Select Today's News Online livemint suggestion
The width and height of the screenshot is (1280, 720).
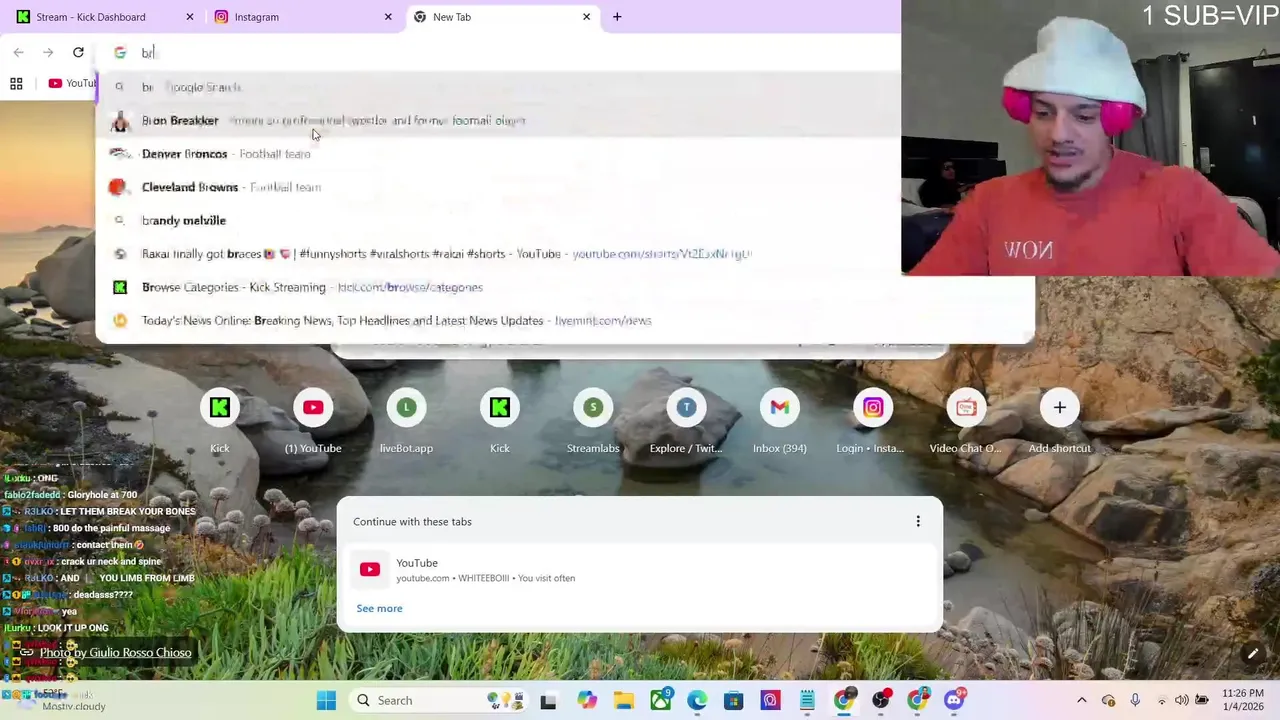click(x=565, y=320)
